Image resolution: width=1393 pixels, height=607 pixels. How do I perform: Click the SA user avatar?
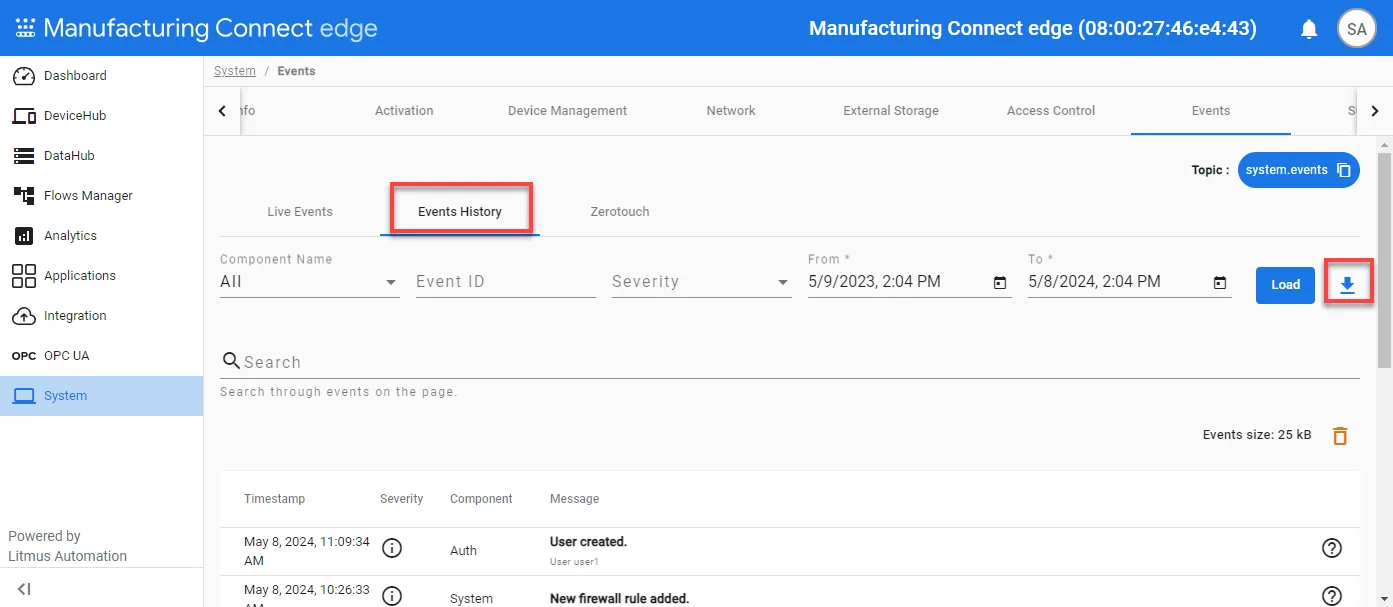coord(1357,29)
